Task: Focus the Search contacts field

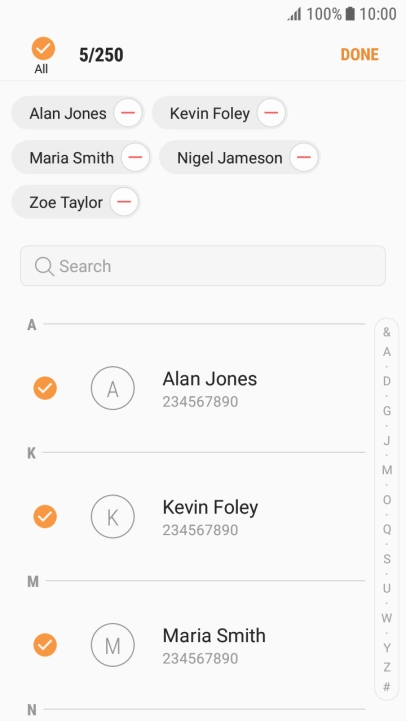Action: click(x=203, y=266)
